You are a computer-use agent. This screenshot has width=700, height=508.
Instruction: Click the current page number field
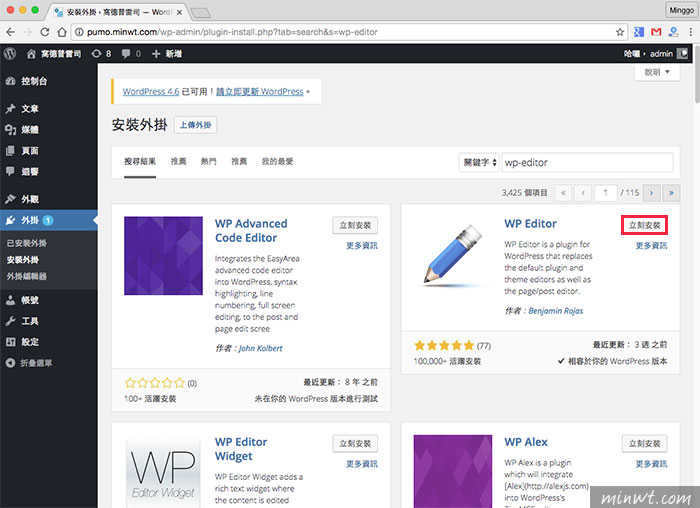[605, 193]
